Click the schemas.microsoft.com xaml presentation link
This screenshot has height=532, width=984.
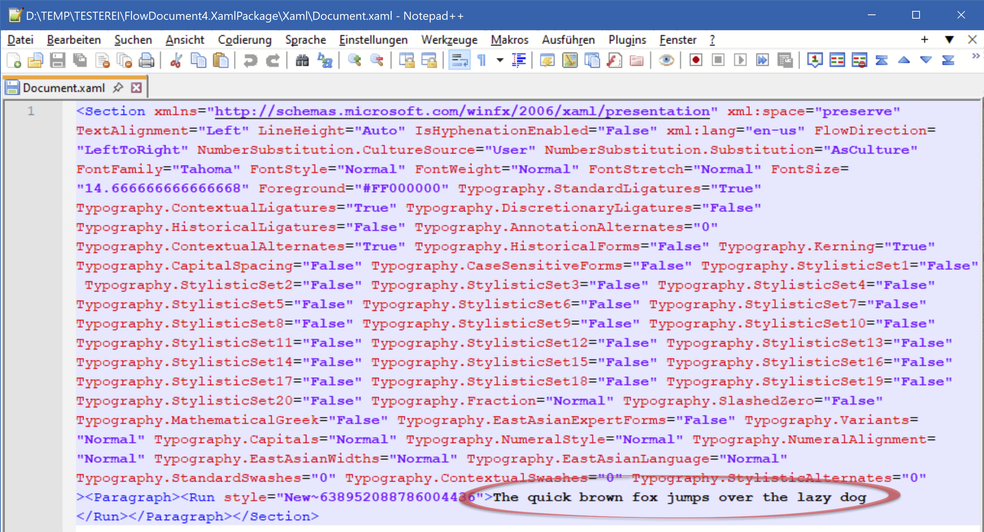[462, 111]
